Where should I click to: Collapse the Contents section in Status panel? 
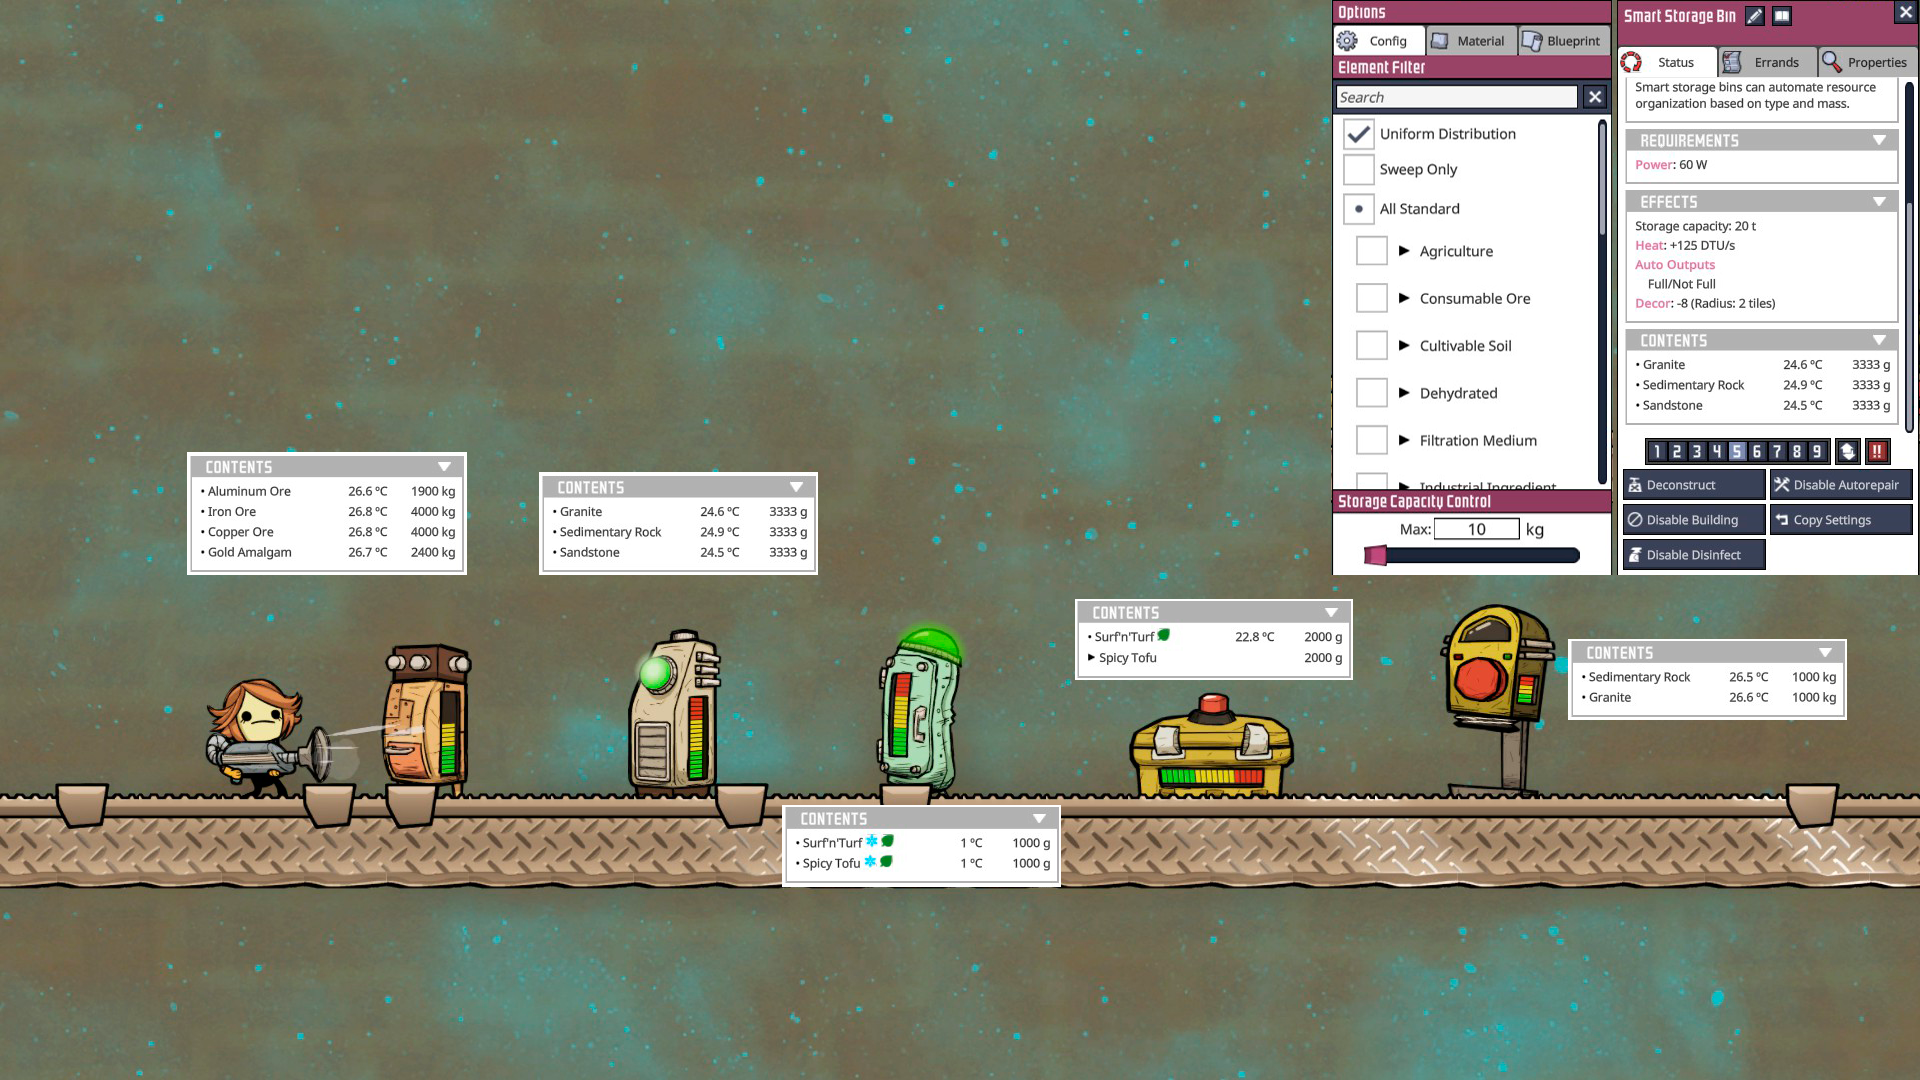1879,341
